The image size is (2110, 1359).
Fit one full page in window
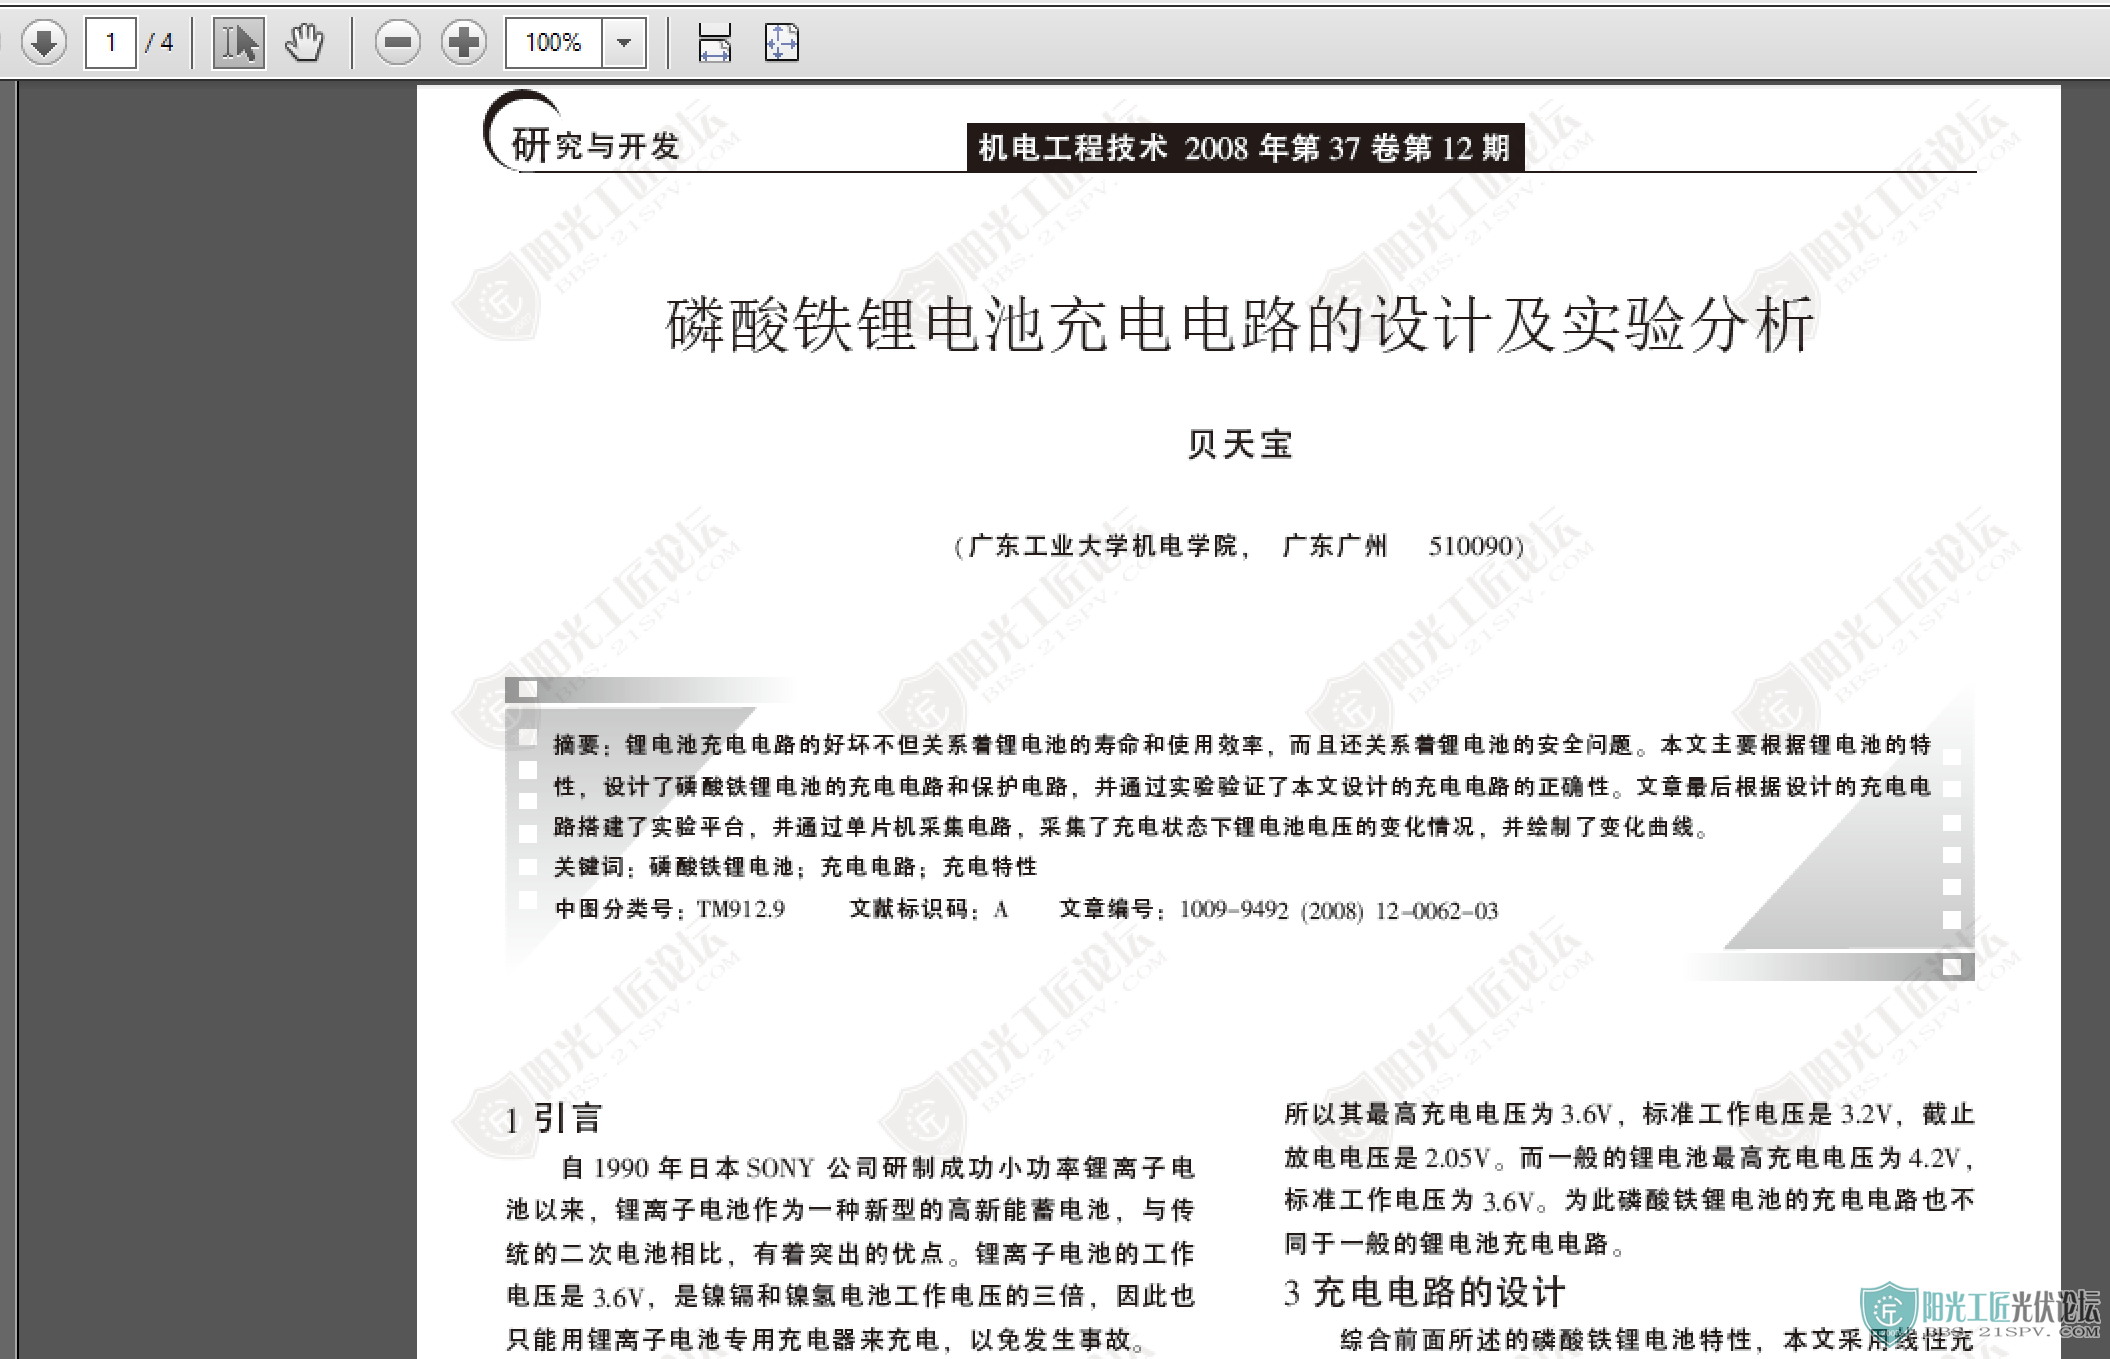coord(781,43)
